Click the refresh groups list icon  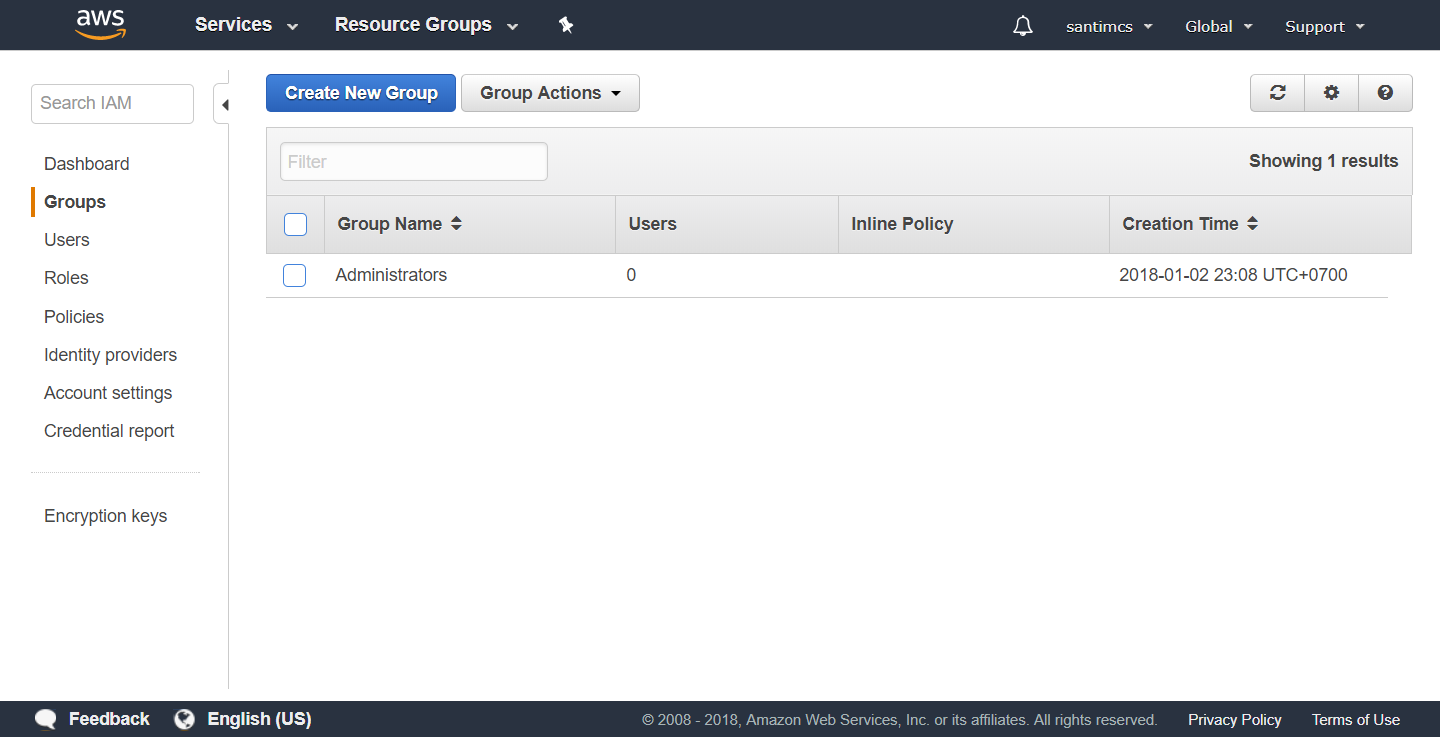click(1277, 93)
